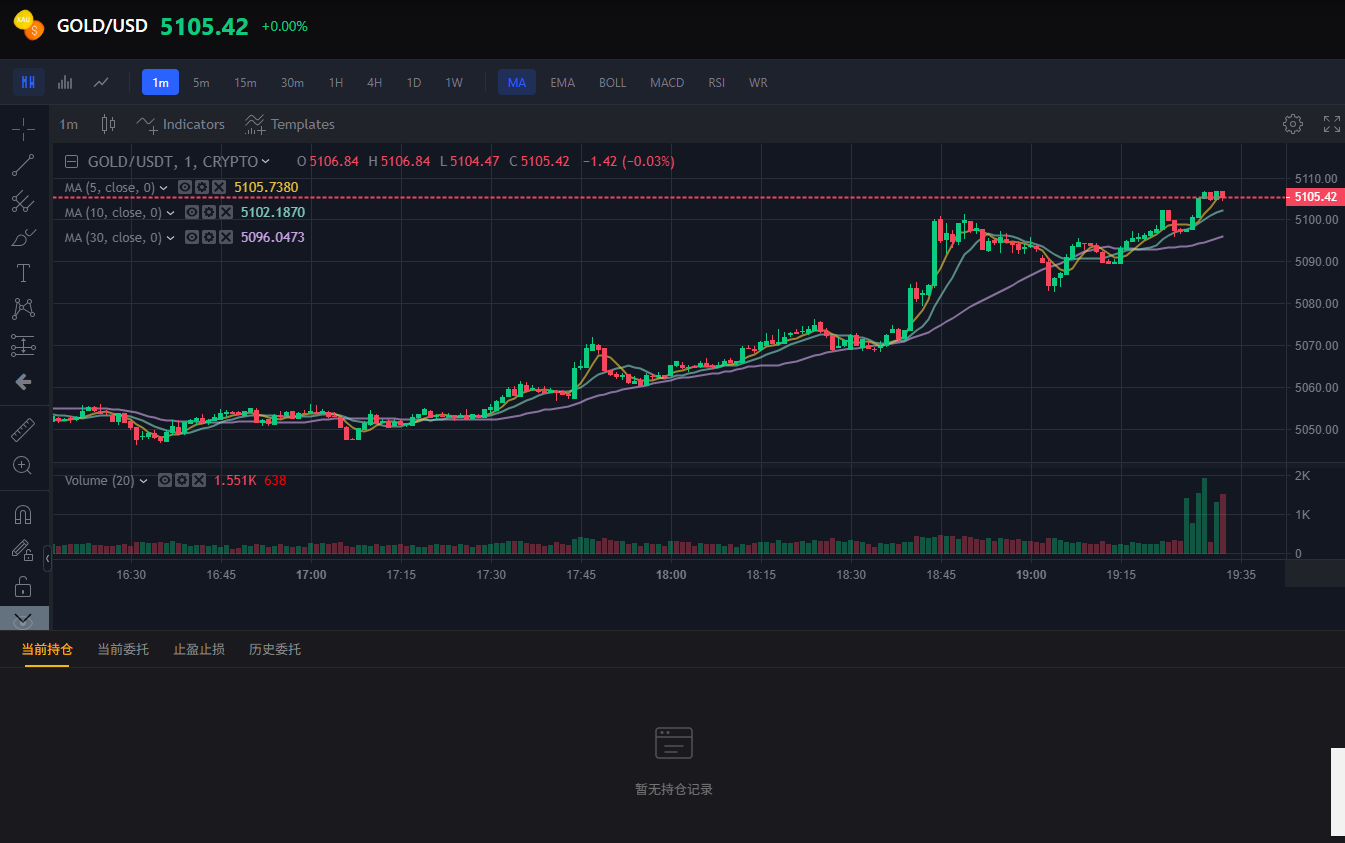Open the MA (10, close, 0) dropdown
1345x843 pixels.
171,213
